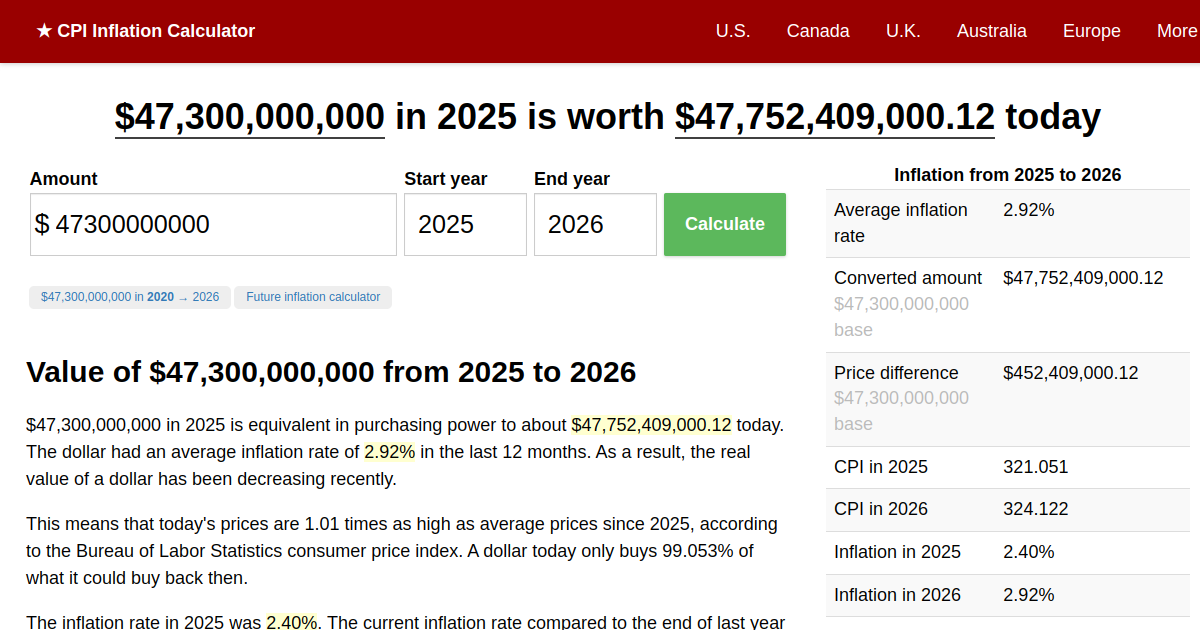Click the $47,300,000,000 in 2020 → 2026 chip

pos(129,297)
